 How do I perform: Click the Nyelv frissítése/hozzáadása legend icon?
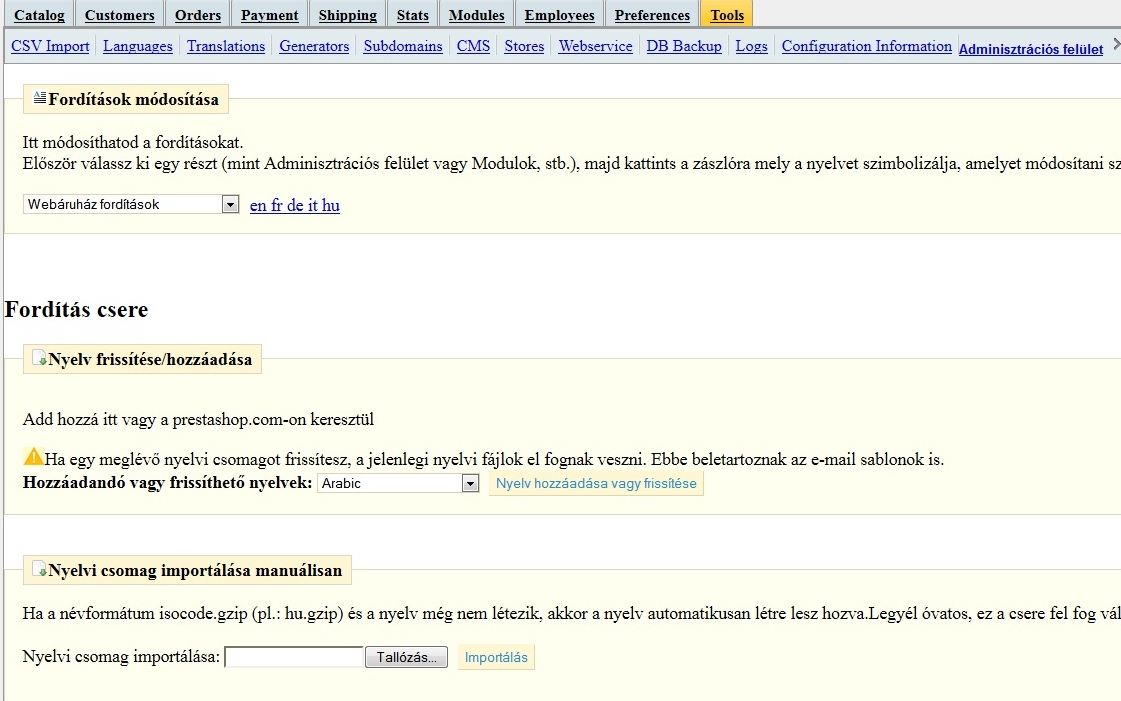40,358
